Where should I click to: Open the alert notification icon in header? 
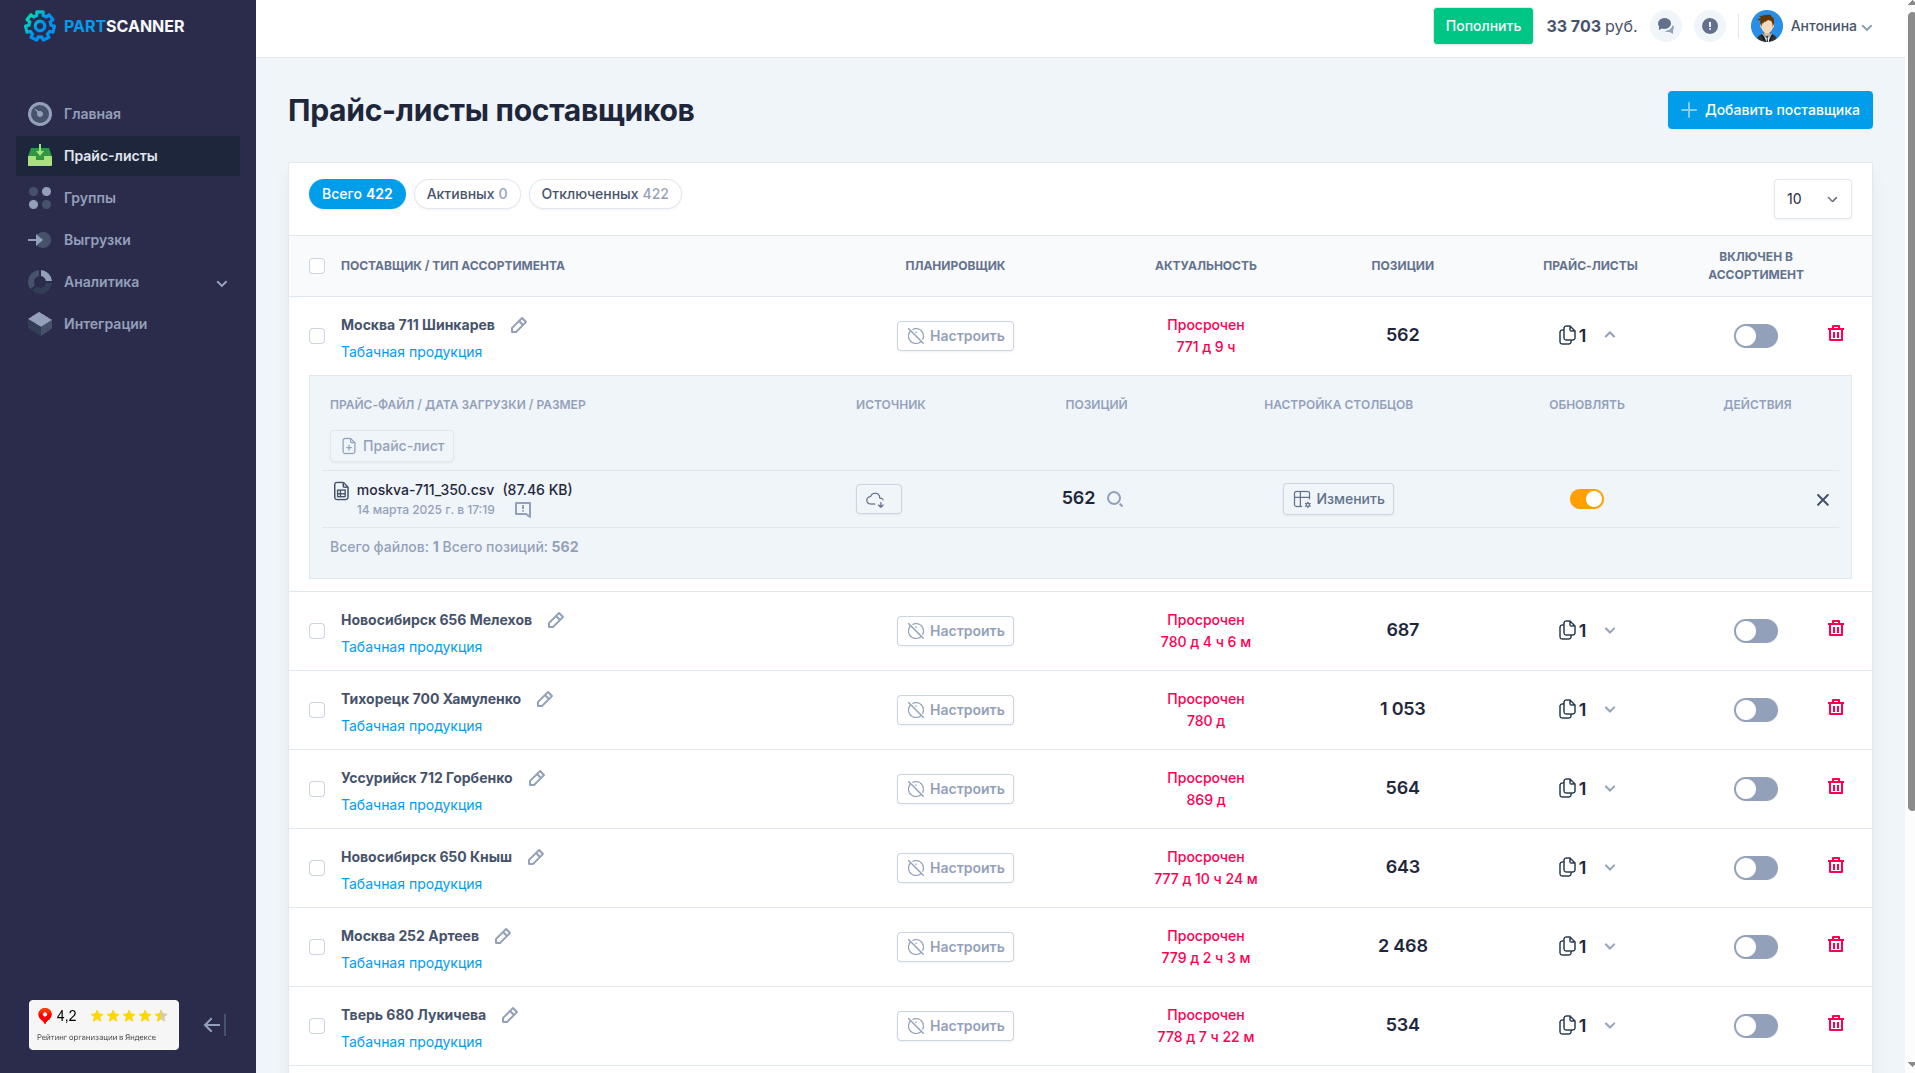point(1709,26)
